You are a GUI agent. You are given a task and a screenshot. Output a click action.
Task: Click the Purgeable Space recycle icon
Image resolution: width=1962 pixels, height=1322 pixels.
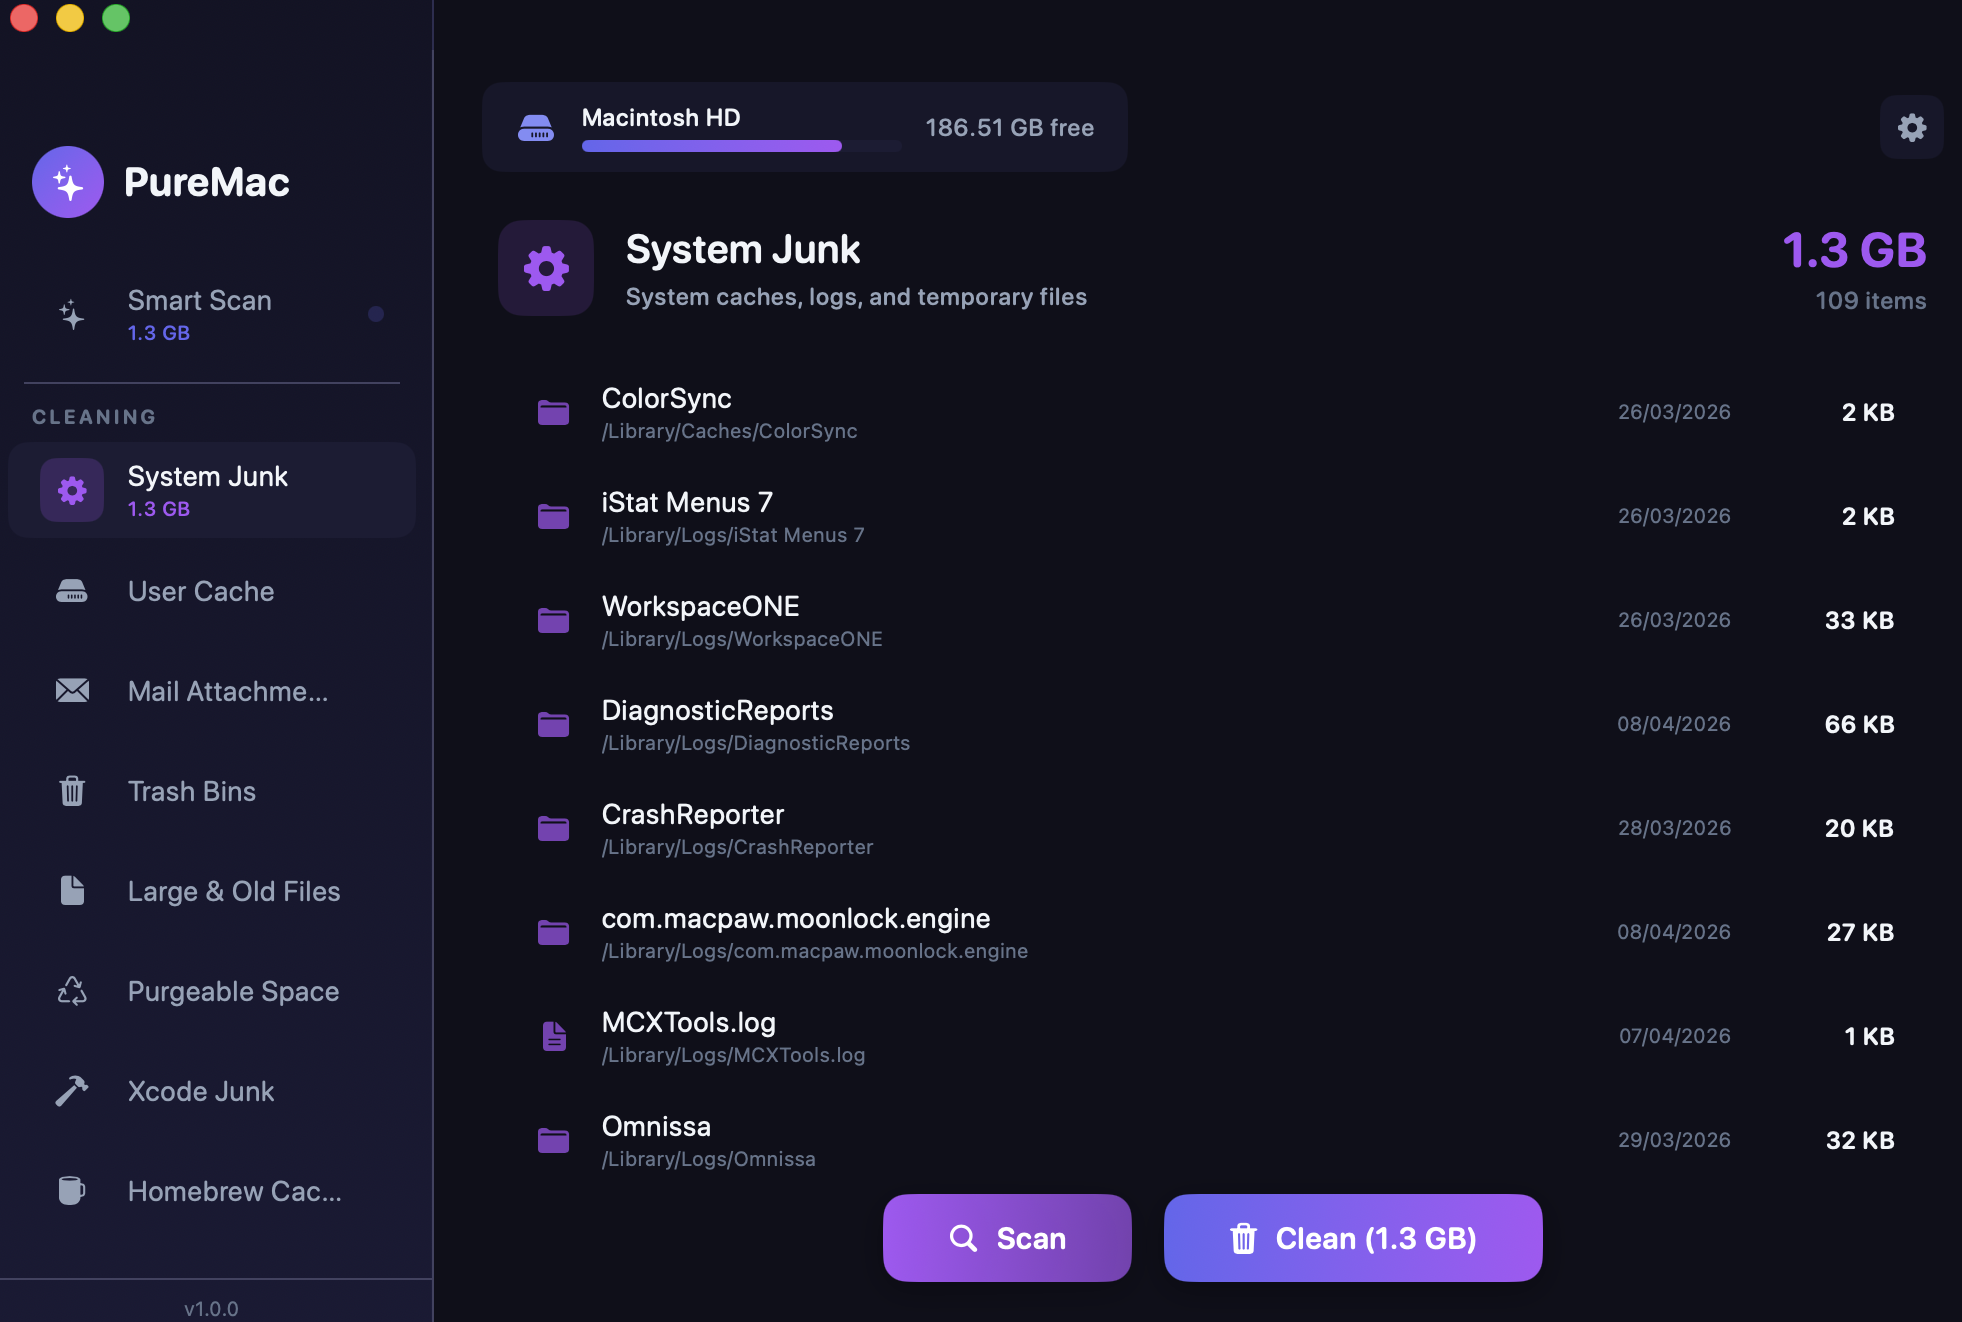pos(71,991)
